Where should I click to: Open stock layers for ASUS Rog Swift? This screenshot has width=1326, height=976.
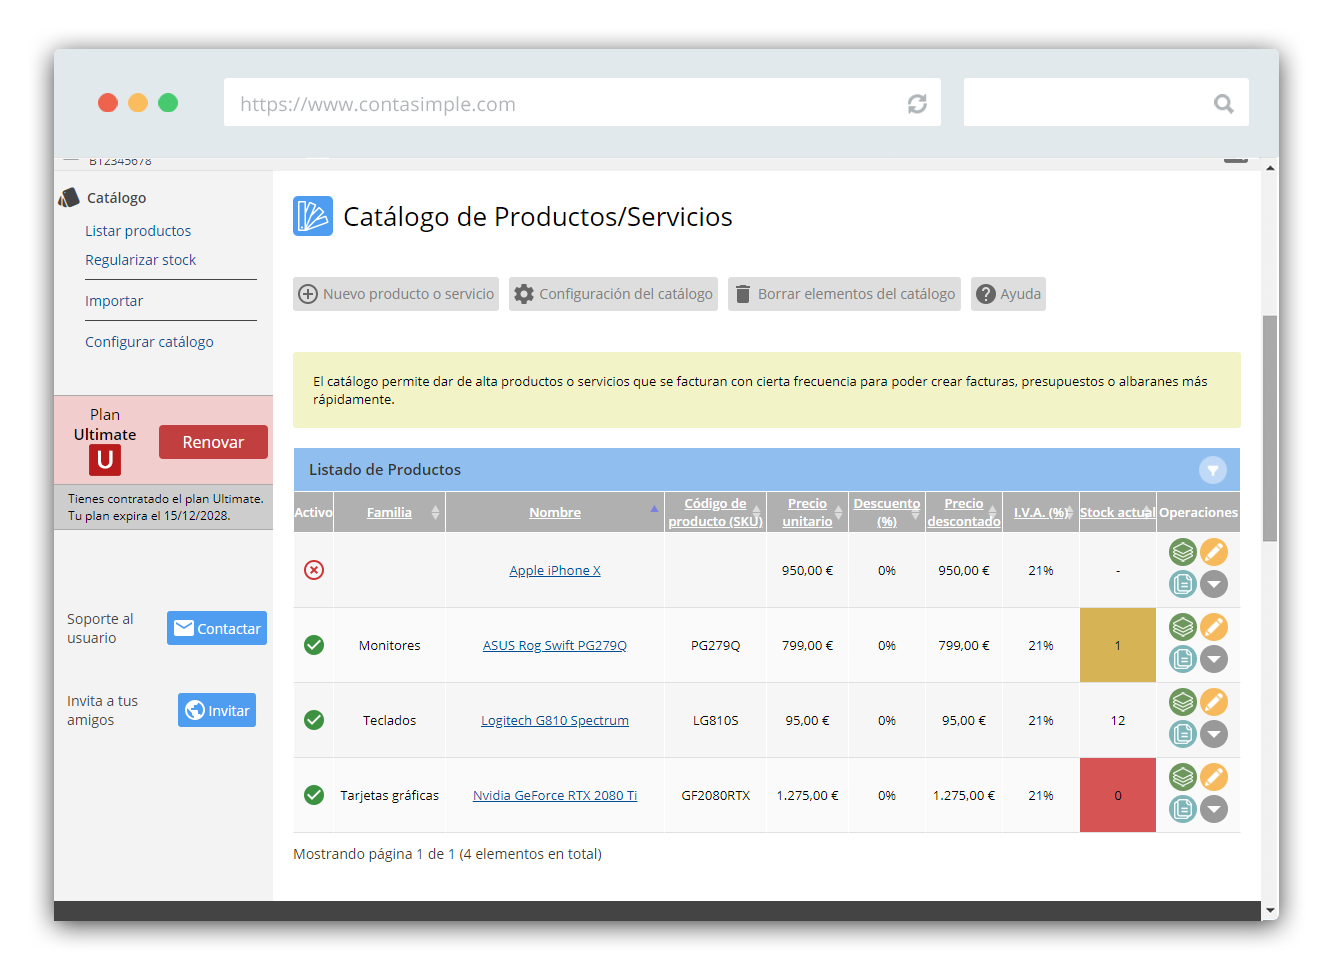1183,627
